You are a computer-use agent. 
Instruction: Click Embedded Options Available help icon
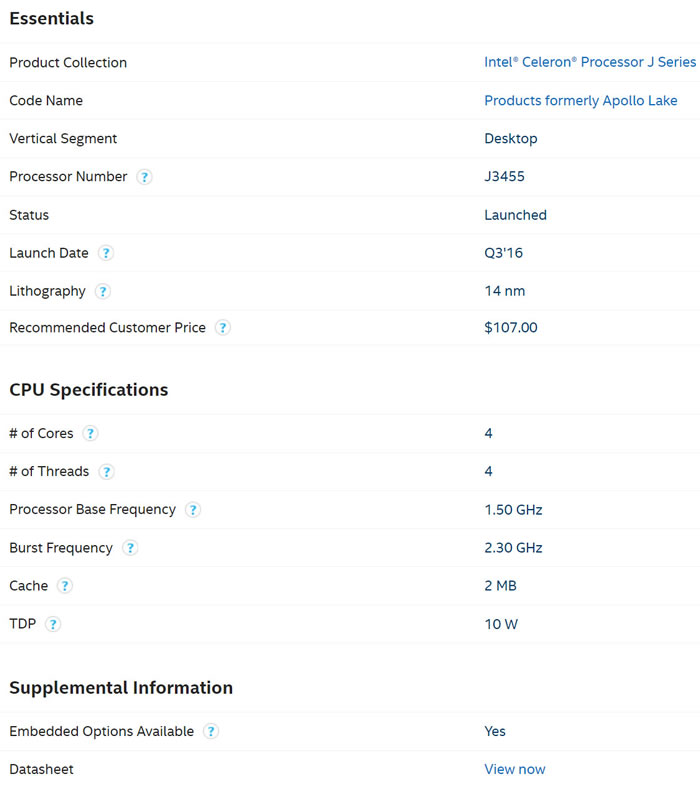click(x=211, y=731)
